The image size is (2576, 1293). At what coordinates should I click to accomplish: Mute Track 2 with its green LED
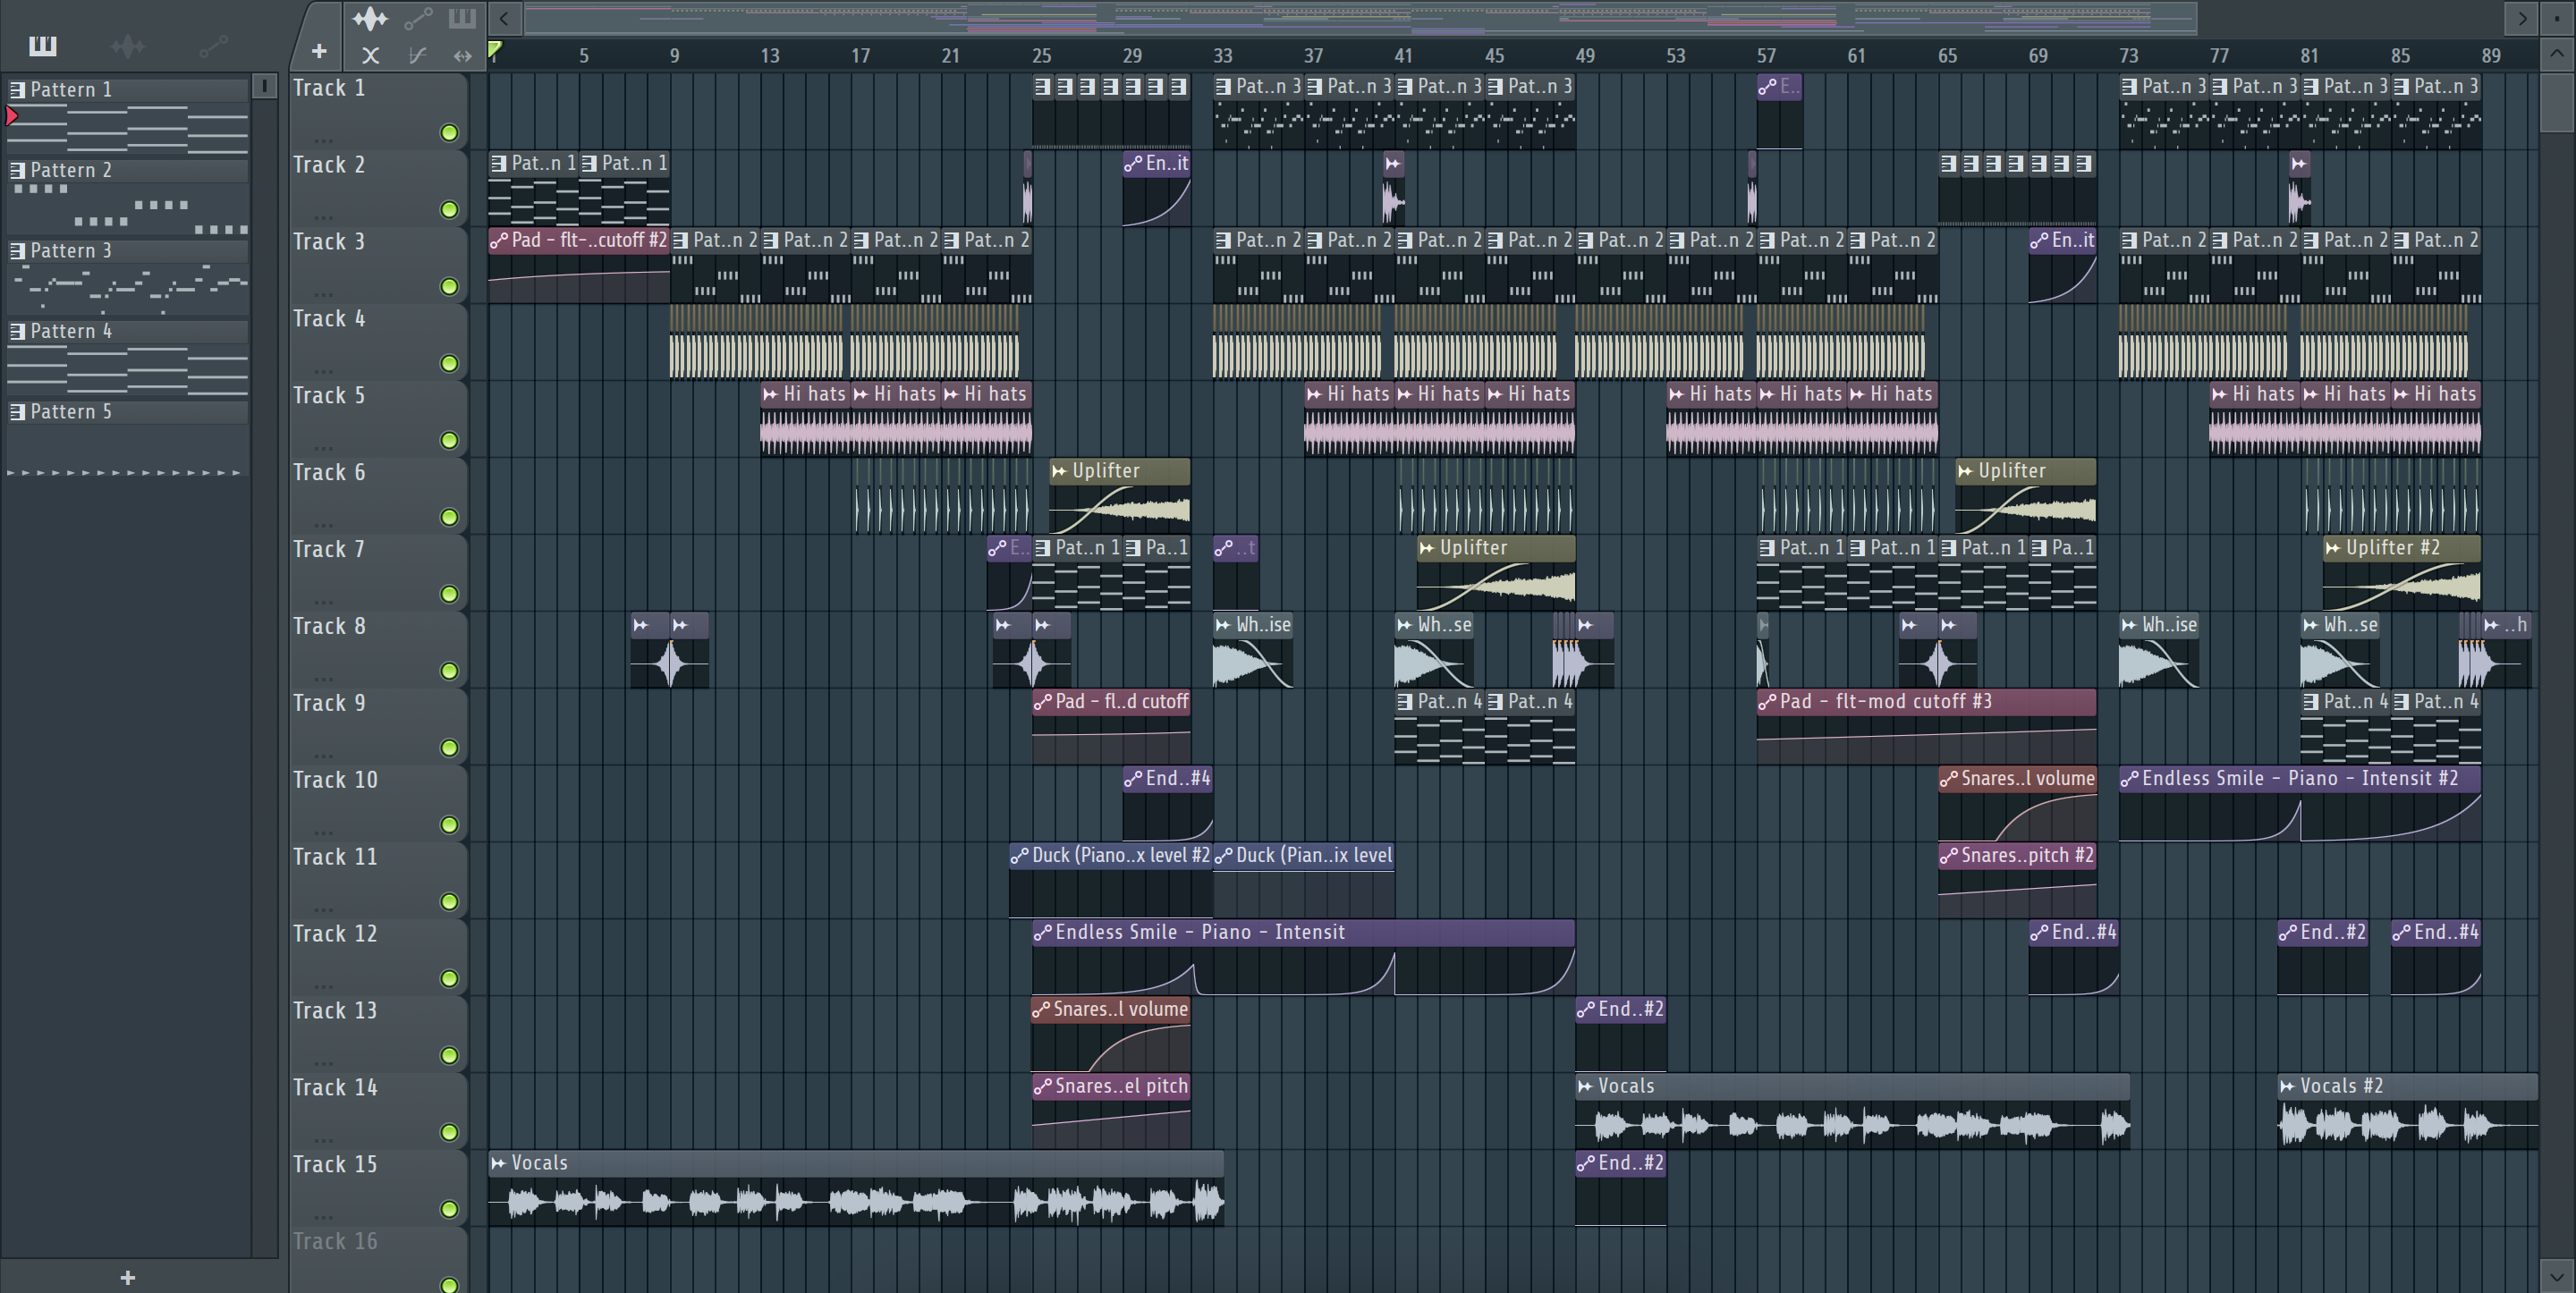(449, 209)
